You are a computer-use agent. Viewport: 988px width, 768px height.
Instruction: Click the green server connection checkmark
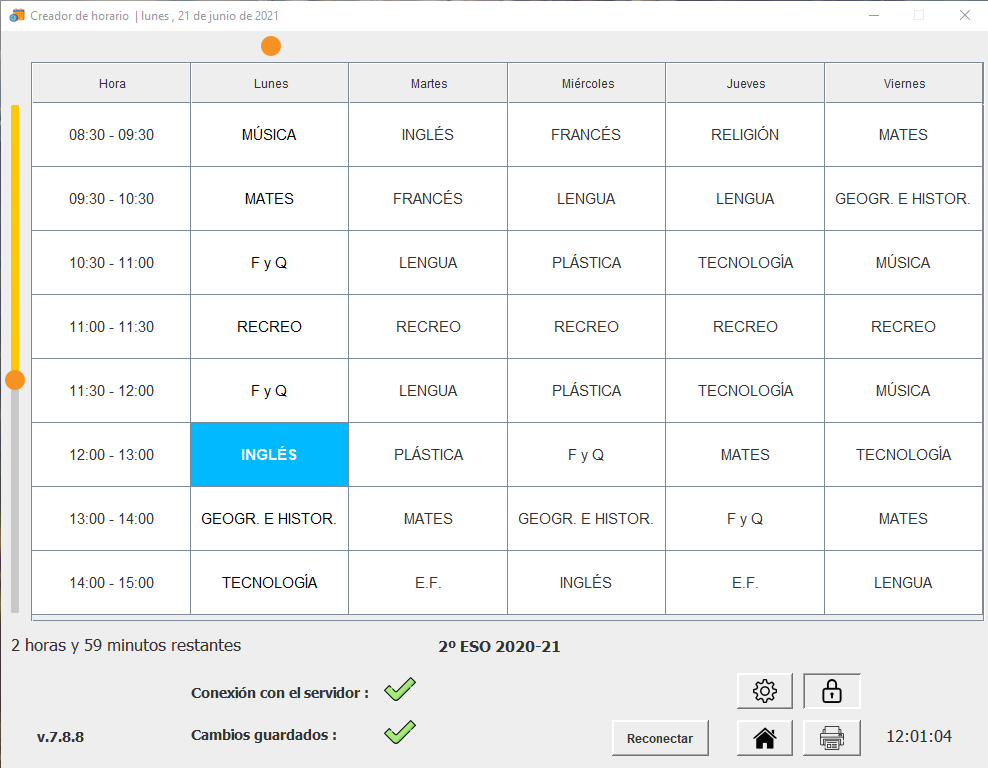click(399, 690)
